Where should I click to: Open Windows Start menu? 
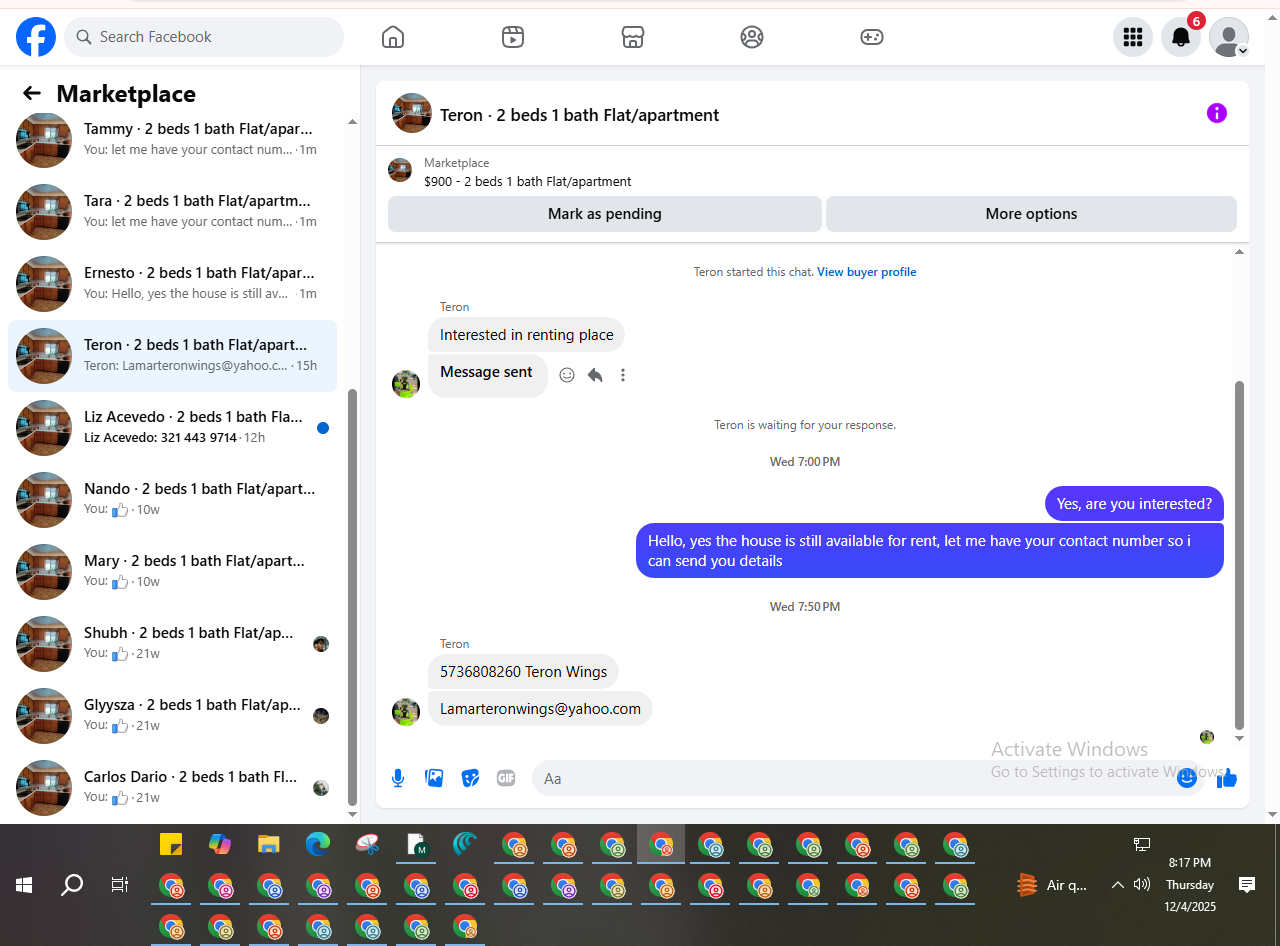[x=24, y=885]
